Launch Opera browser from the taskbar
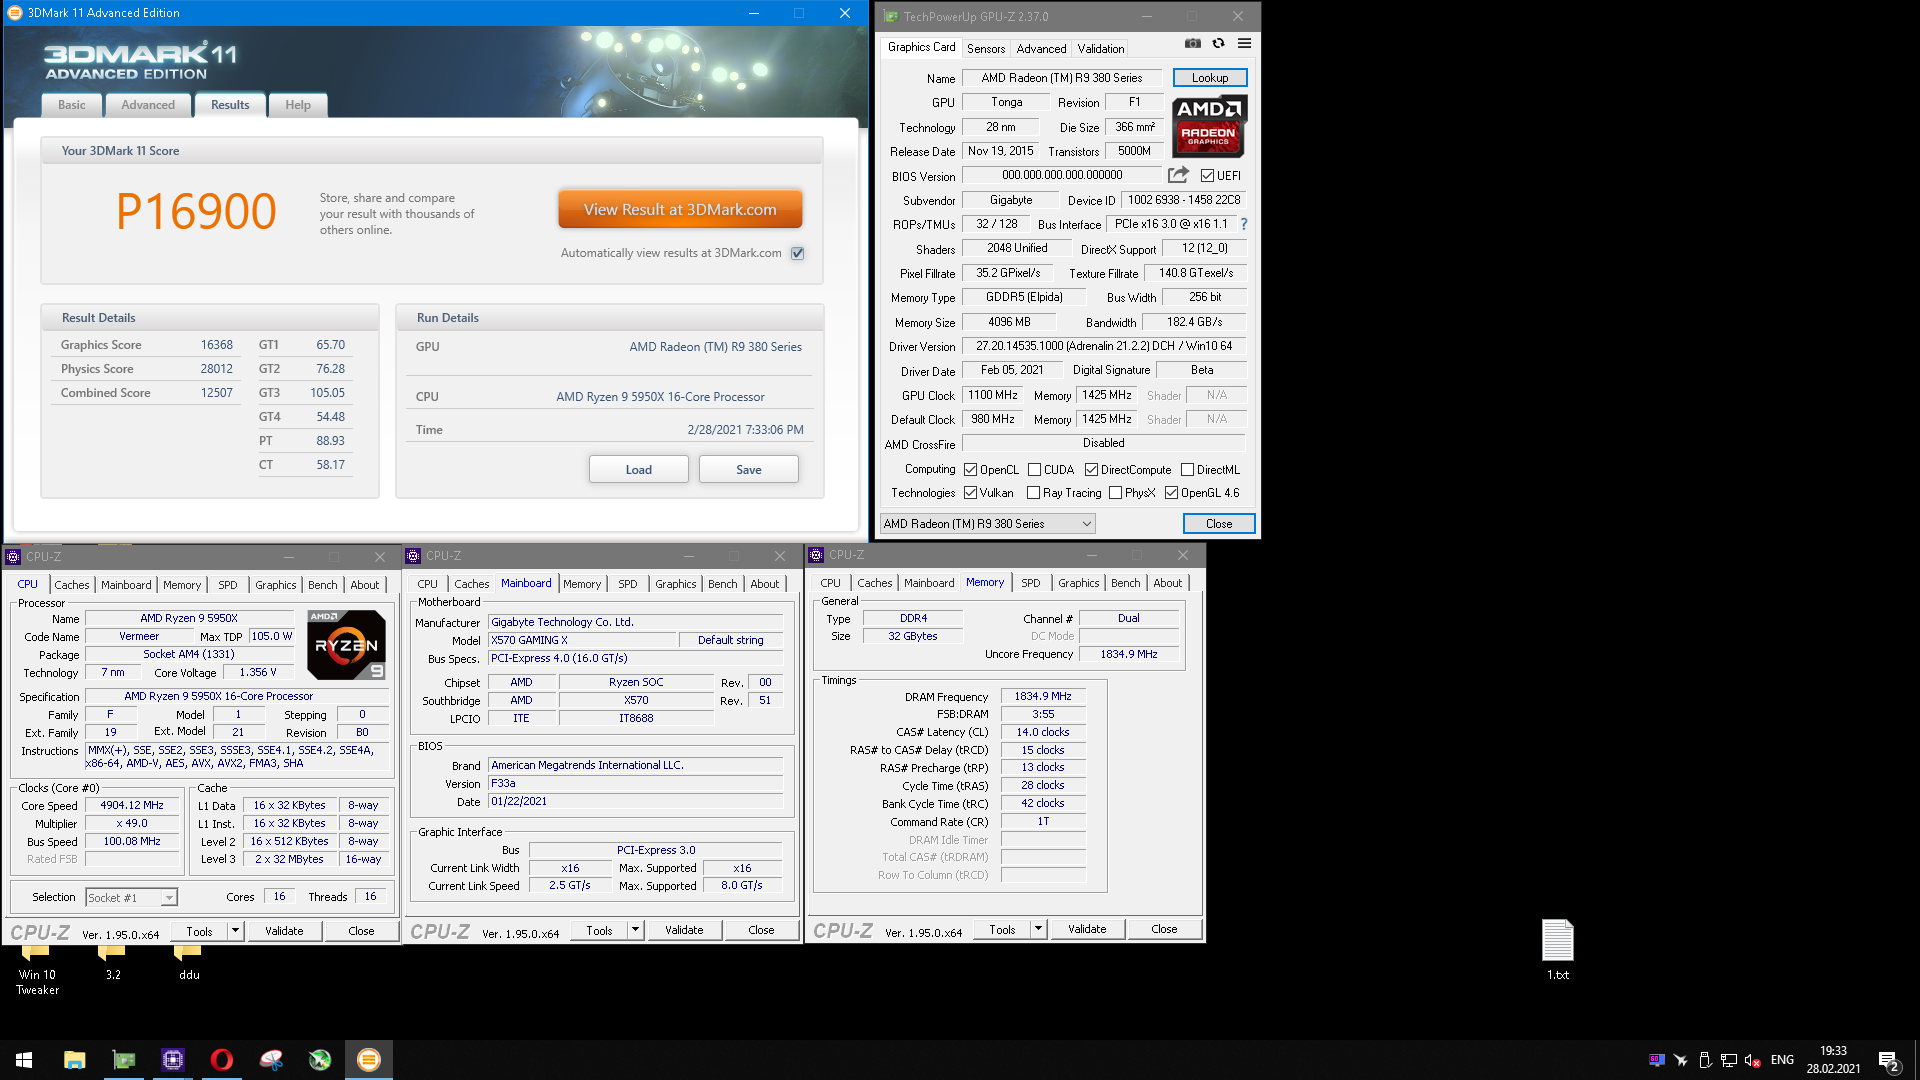 pyautogui.click(x=221, y=1060)
